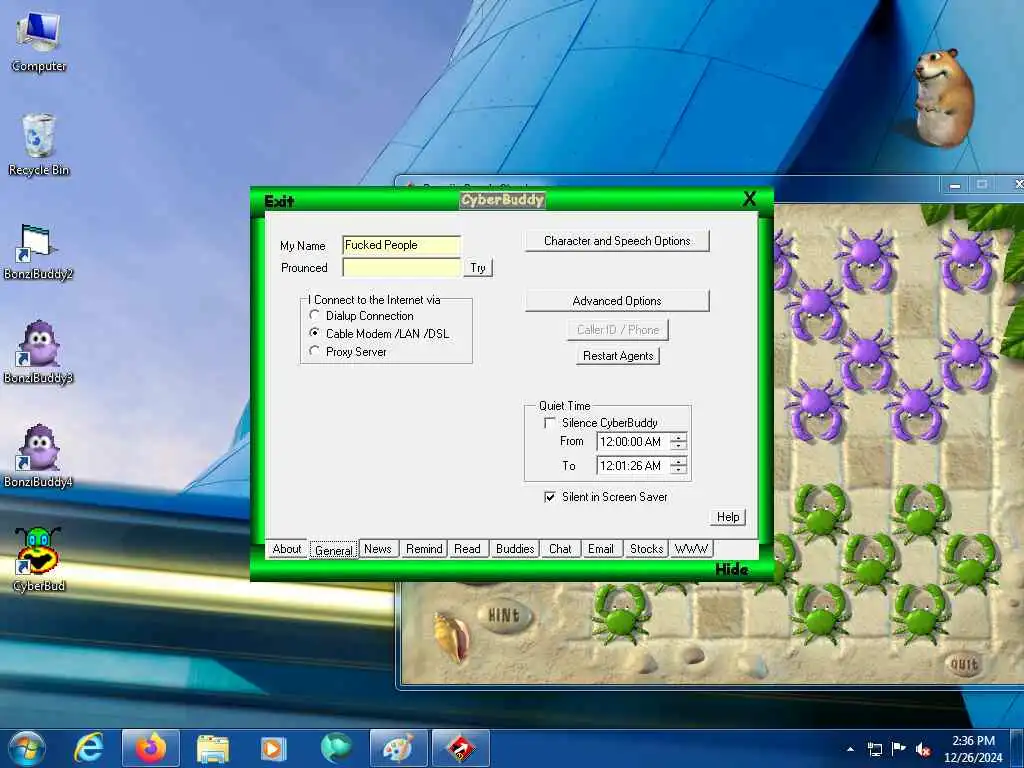Image resolution: width=1024 pixels, height=768 pixels.
Task: Click the HINT stone in the game
Action: pyautogui.click(x=504, y=615)
